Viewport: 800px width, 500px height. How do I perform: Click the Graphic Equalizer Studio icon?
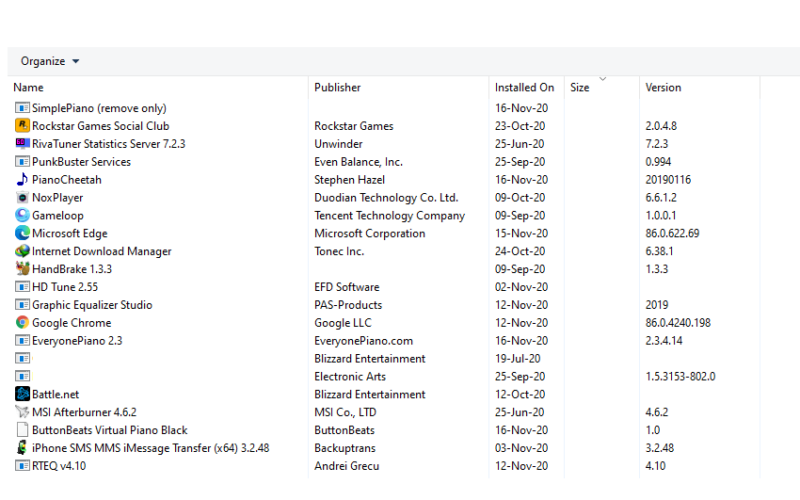[x=22, y=305]
